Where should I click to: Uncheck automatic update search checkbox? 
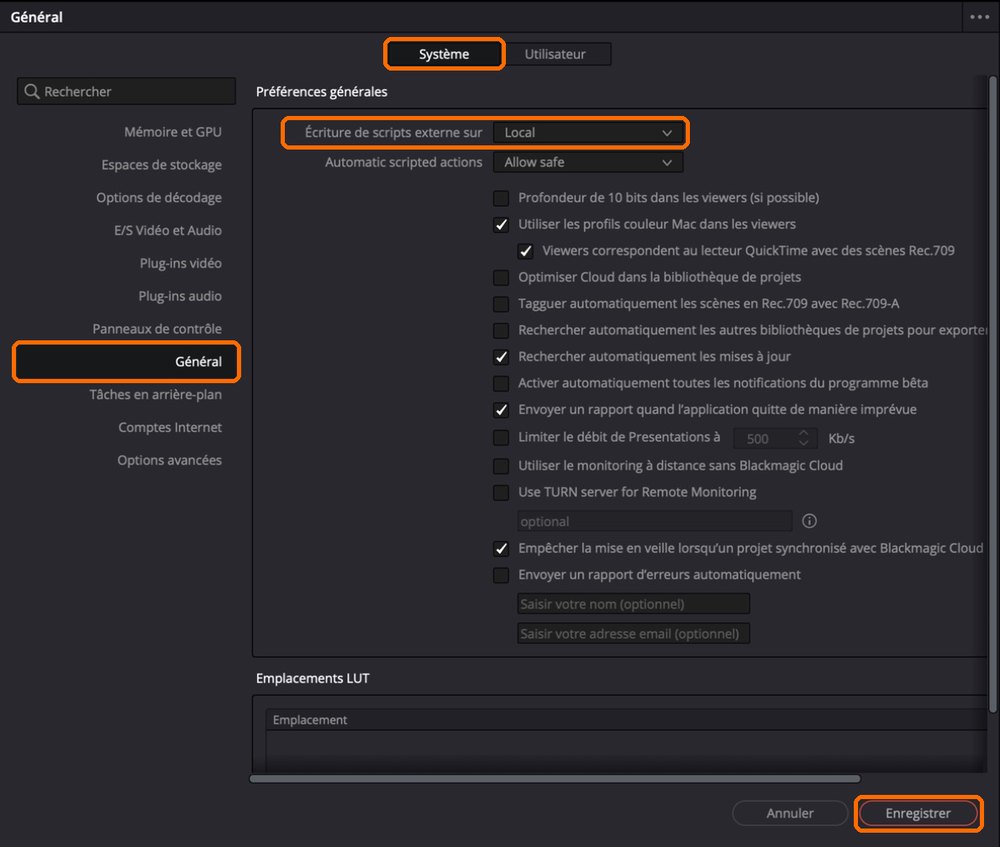tap(501, 357)
